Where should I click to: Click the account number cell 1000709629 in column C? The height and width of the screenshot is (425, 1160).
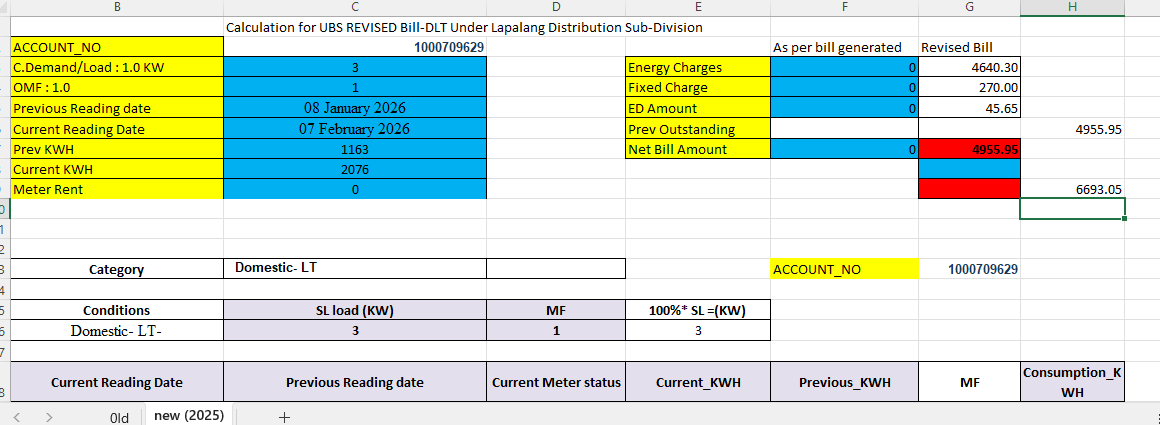coord(450,47)
